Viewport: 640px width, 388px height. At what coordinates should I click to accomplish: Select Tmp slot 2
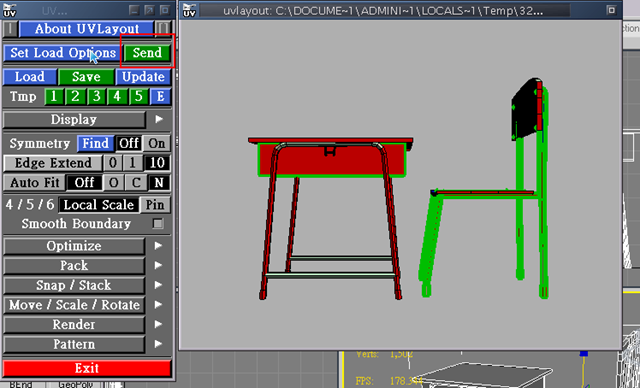pos(75,97)
